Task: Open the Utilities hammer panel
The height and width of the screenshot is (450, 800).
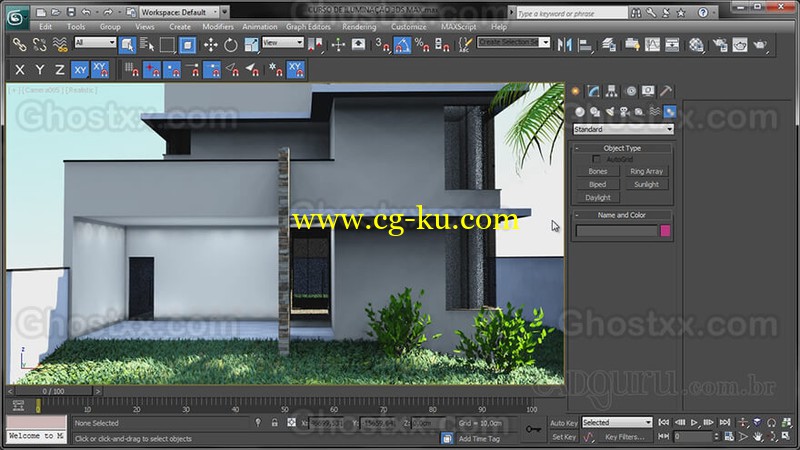Action: (x=665, y=91)
